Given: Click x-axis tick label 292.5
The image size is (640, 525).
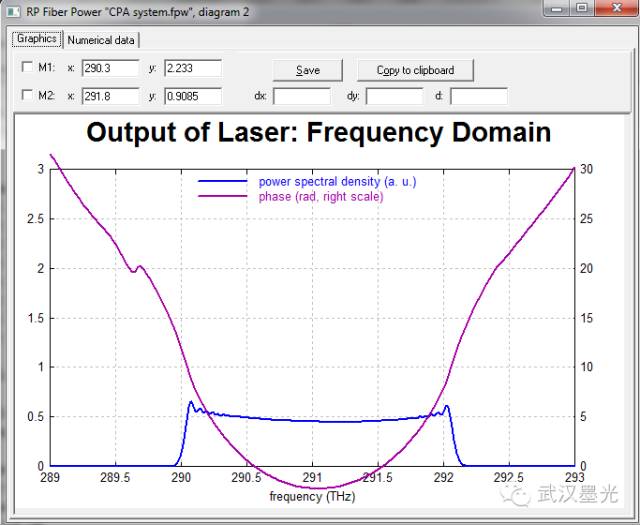Looking at the screenshot, I should click(x=509, y=477).
